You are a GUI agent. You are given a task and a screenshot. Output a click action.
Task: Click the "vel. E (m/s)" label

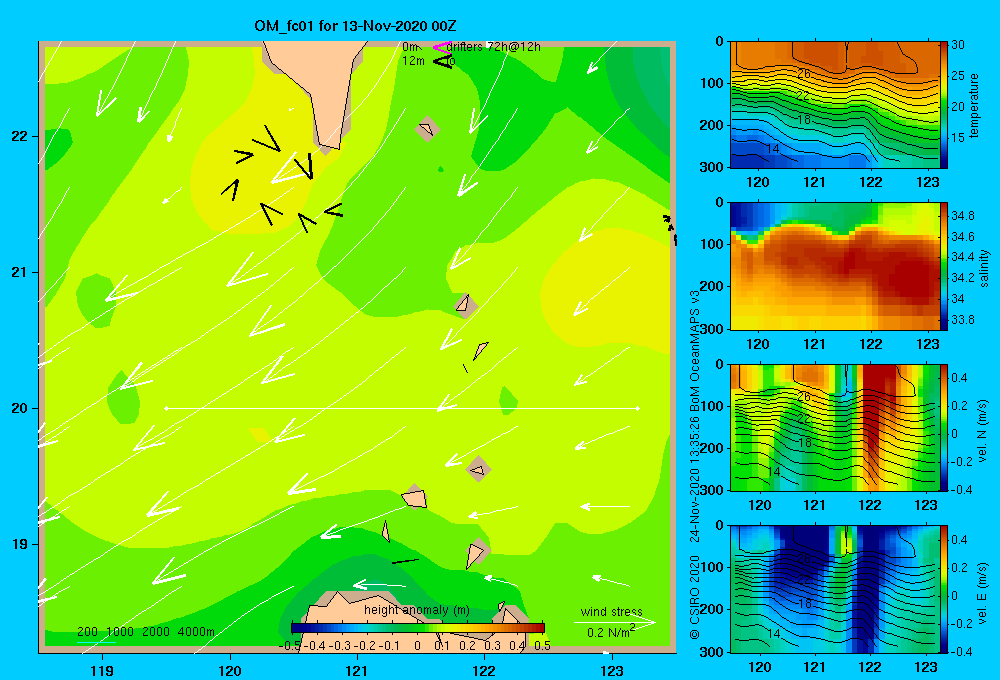pyautogui.click(x=983, y=593)
